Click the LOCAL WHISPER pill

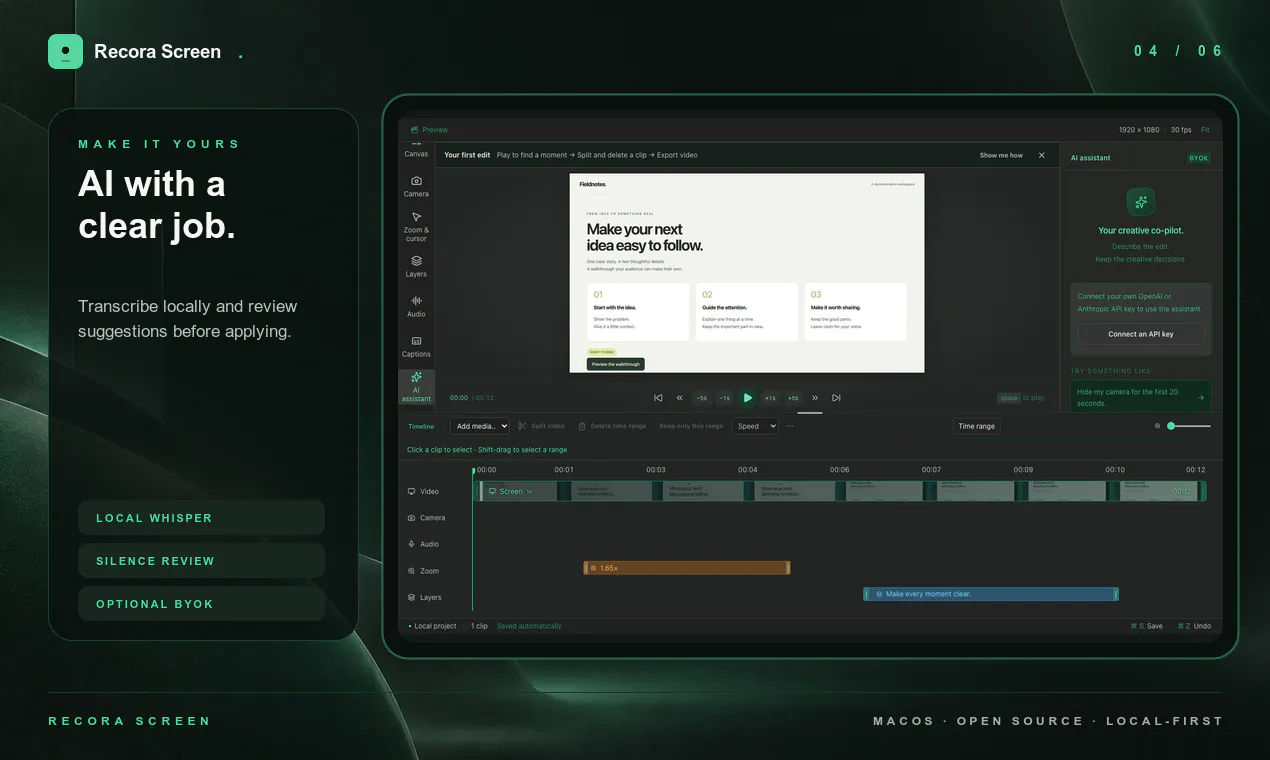point(201,518)
